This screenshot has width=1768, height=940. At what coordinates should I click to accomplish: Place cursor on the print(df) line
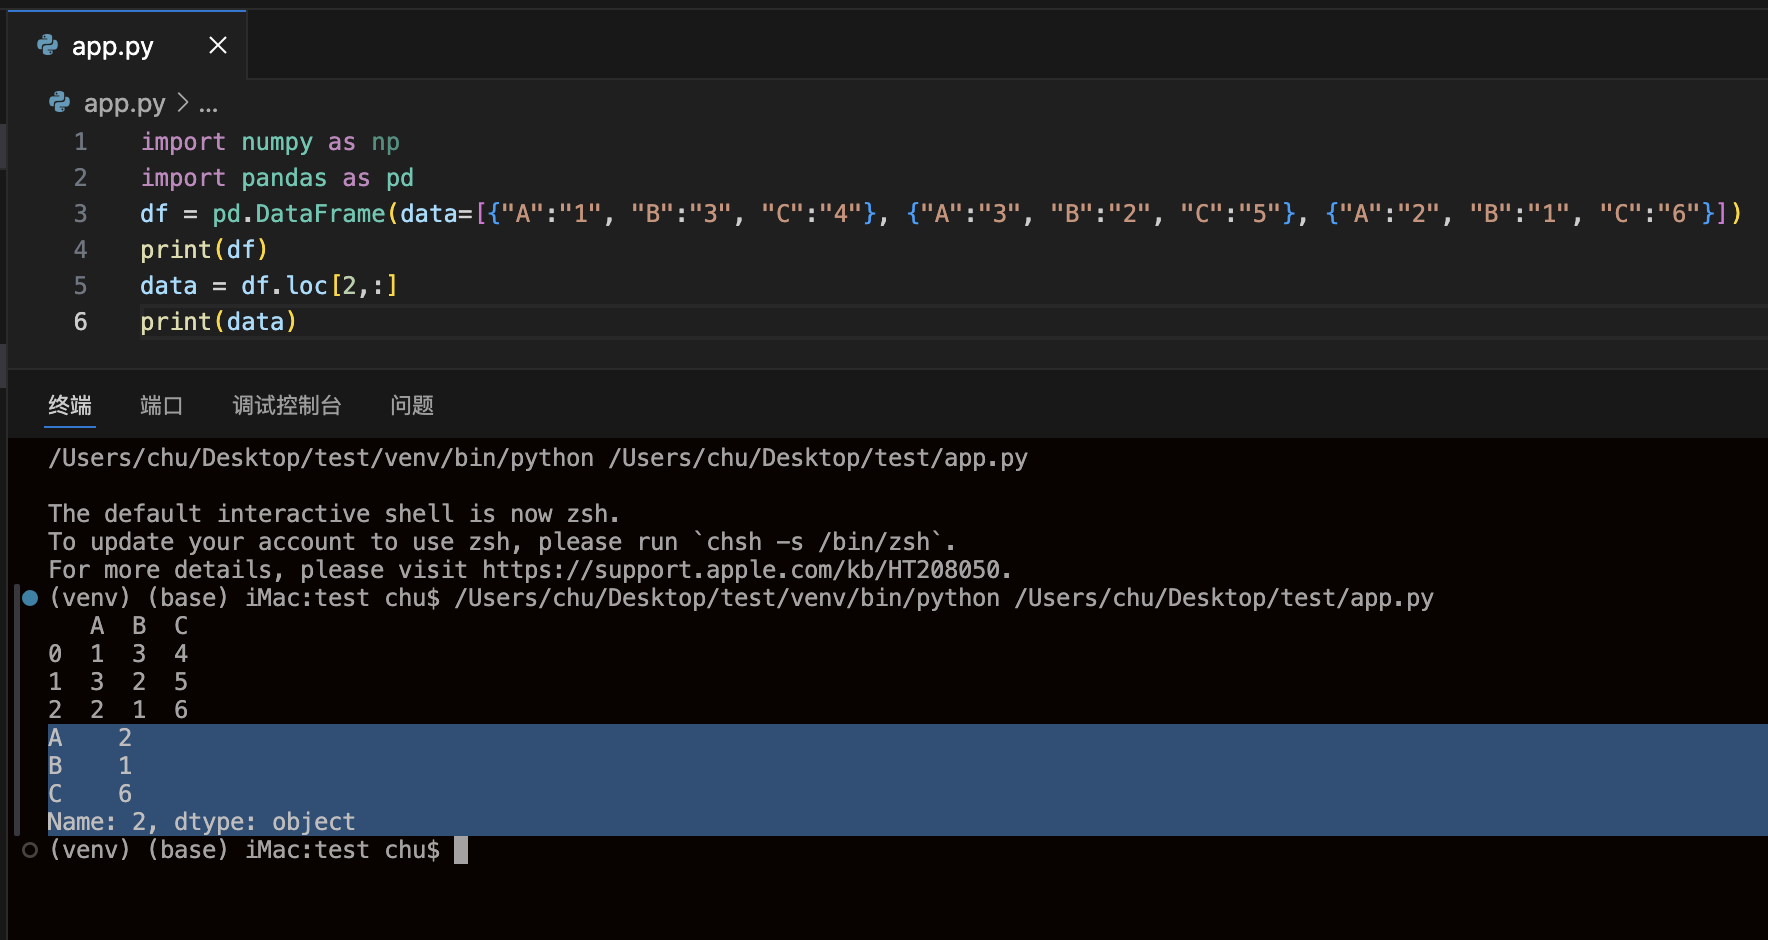204,250
